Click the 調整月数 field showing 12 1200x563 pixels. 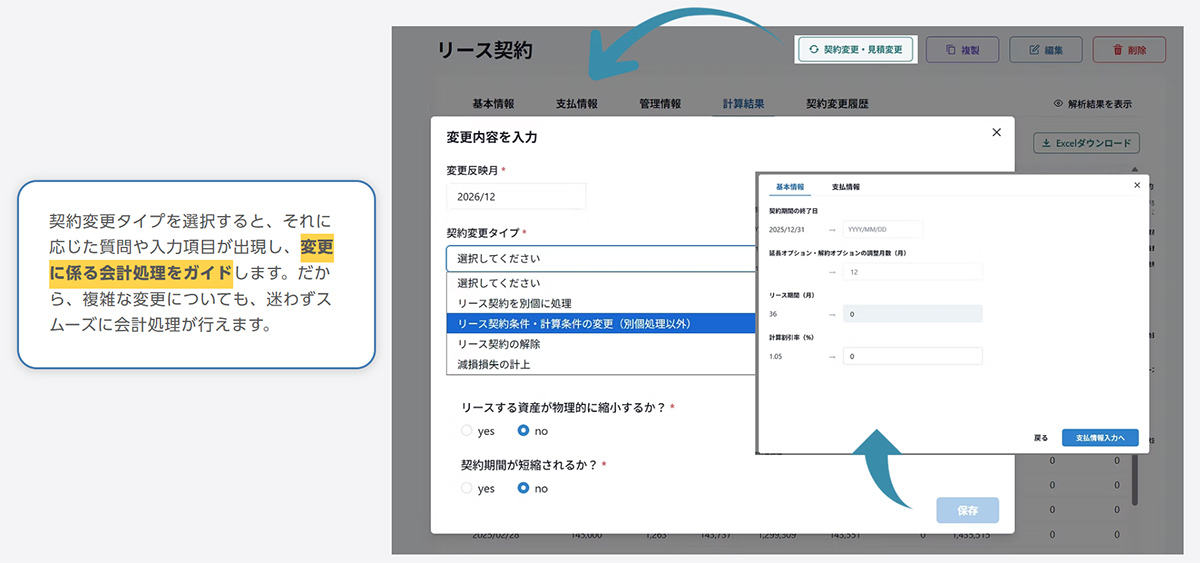click(x=912, y=271)
